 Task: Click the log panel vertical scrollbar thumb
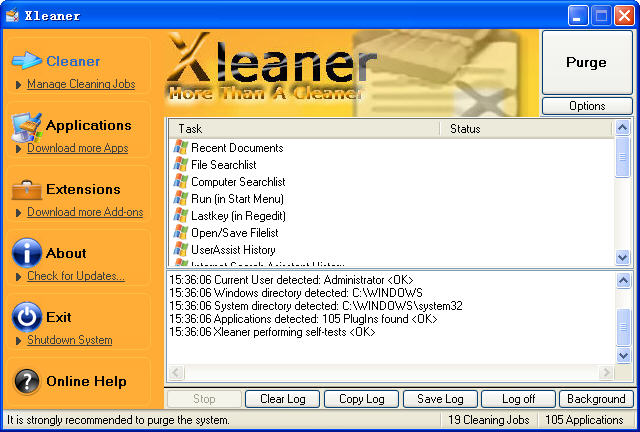coord(623,327)
